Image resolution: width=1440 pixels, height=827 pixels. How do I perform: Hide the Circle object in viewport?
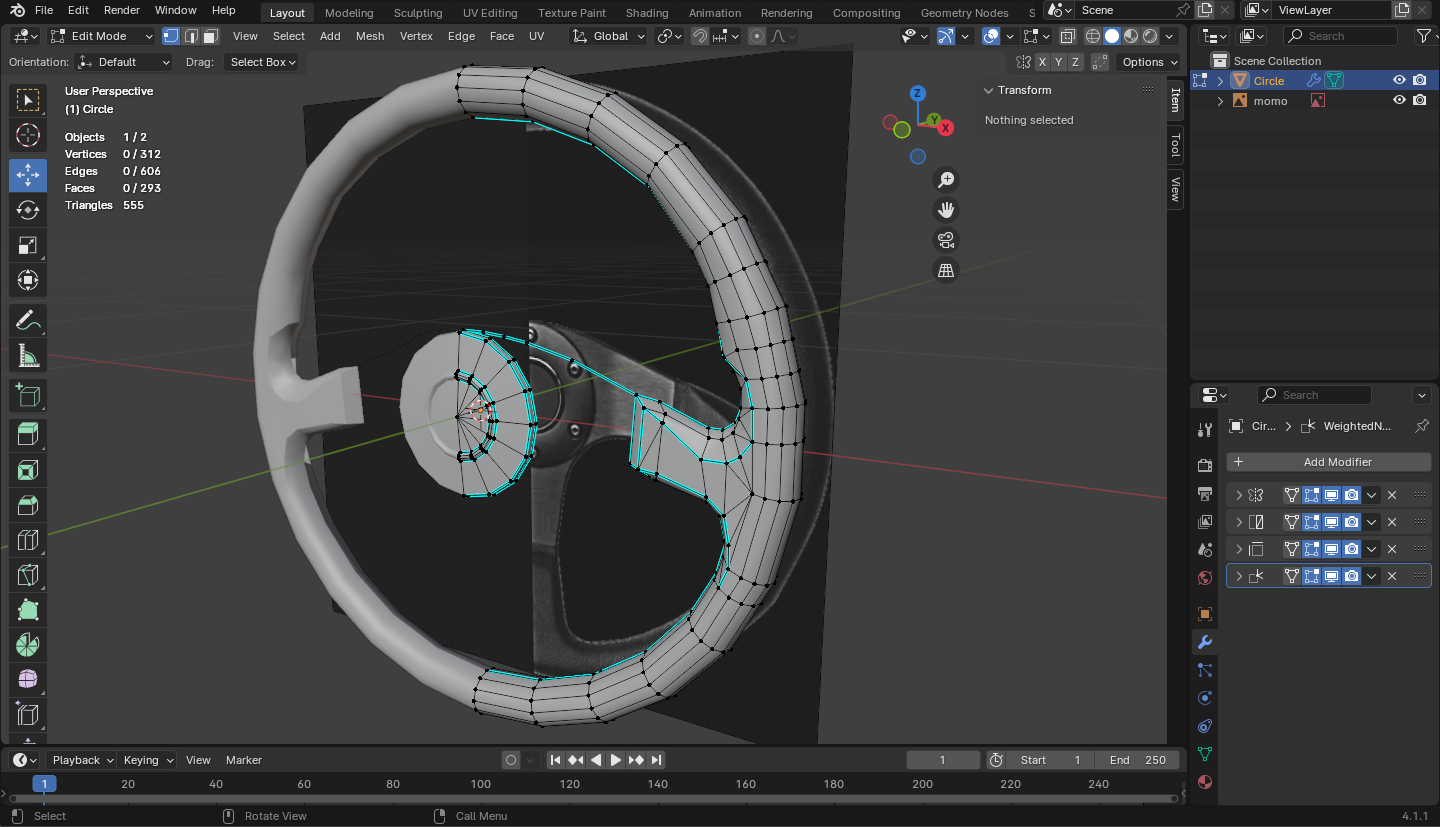coord(1399,81)
